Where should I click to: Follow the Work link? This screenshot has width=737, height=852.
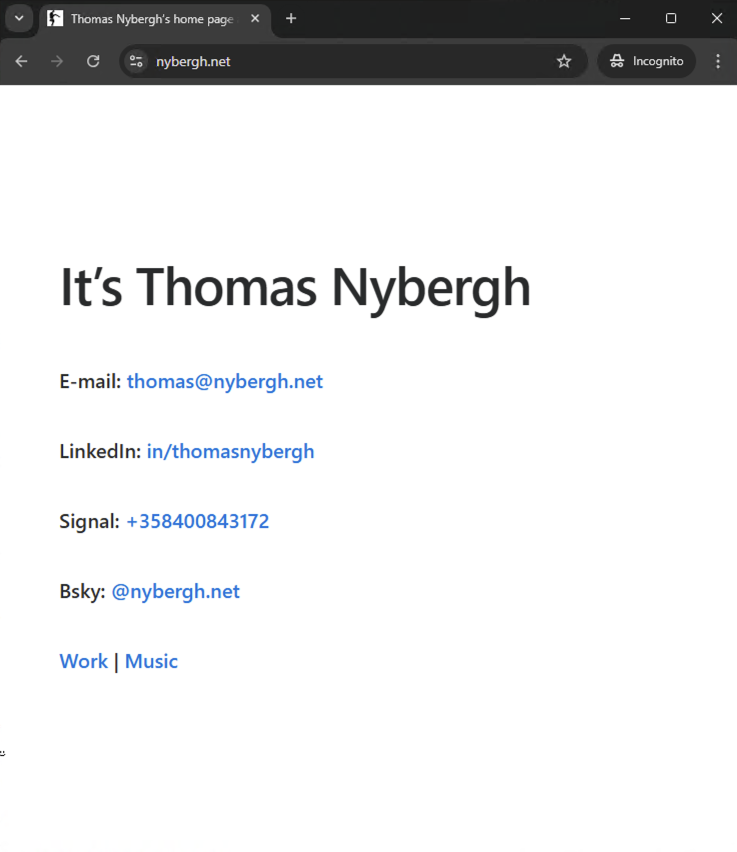click(x=83, y=661)
